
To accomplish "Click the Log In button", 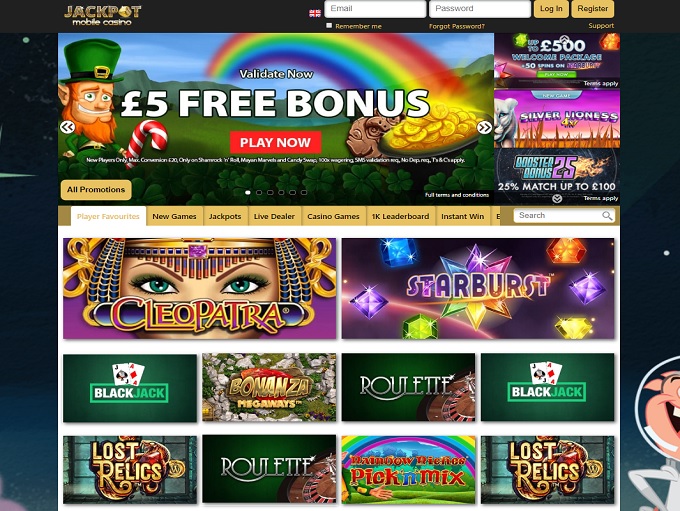I will click(551, 9).
